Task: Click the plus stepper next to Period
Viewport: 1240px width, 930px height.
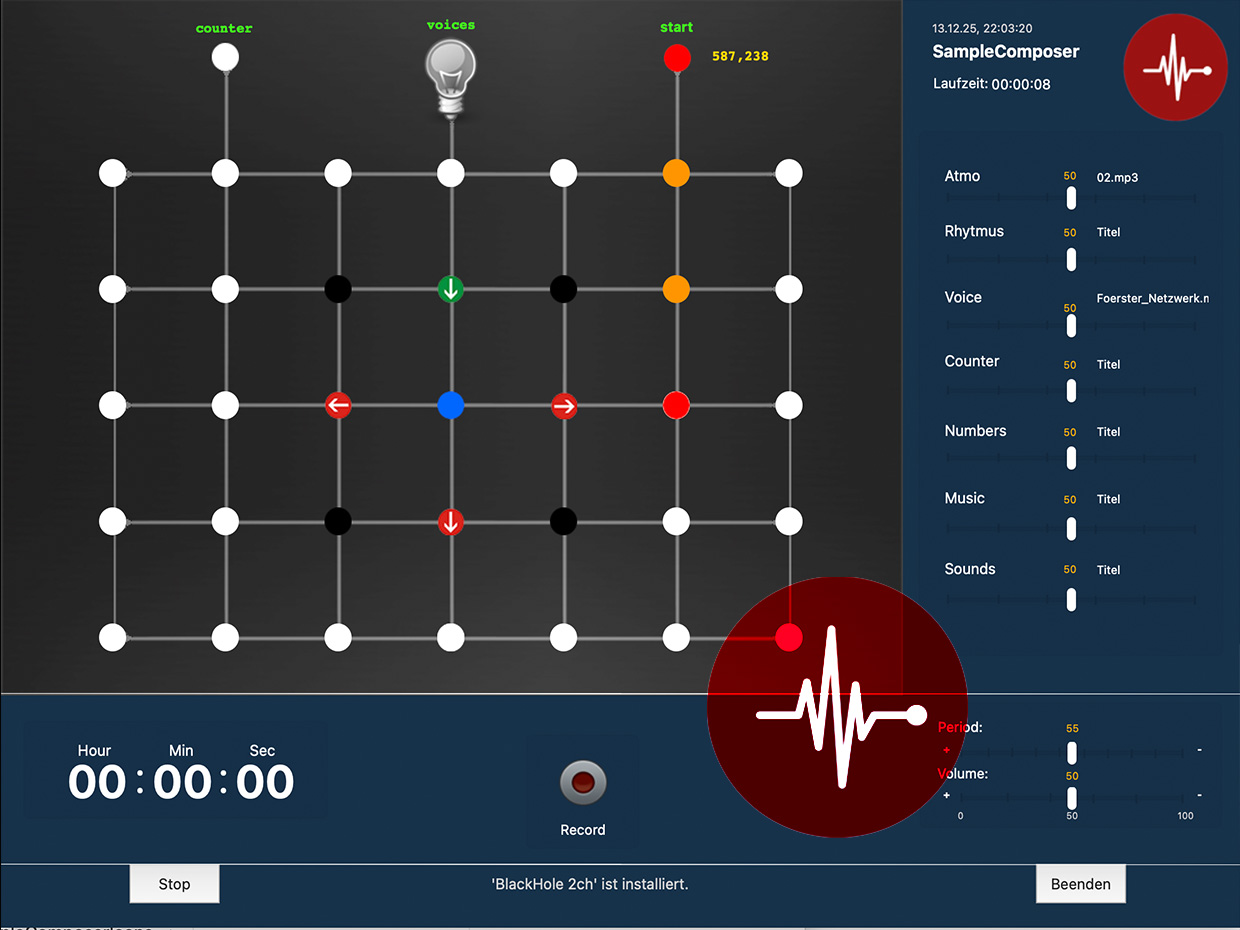Action: pyautogui.click(x=946, y=749)
